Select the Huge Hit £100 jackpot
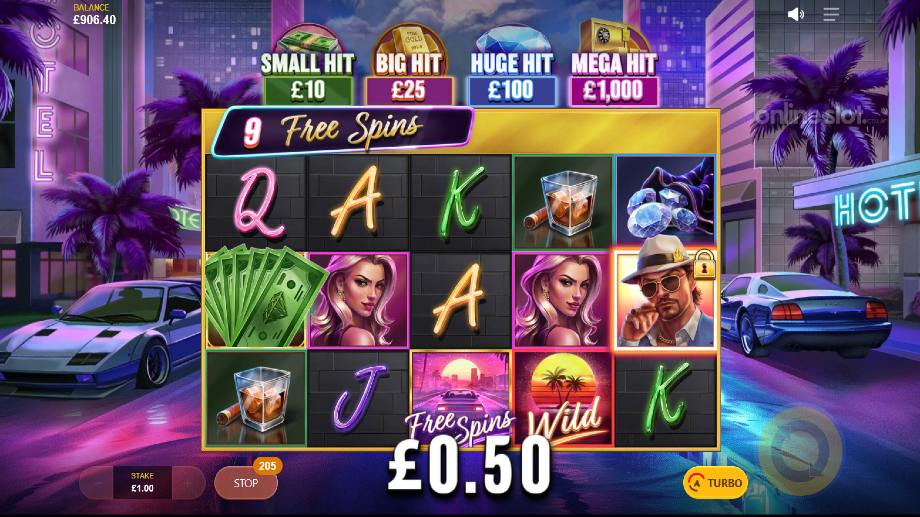This screenshot has width=920, height=517. 512,66
